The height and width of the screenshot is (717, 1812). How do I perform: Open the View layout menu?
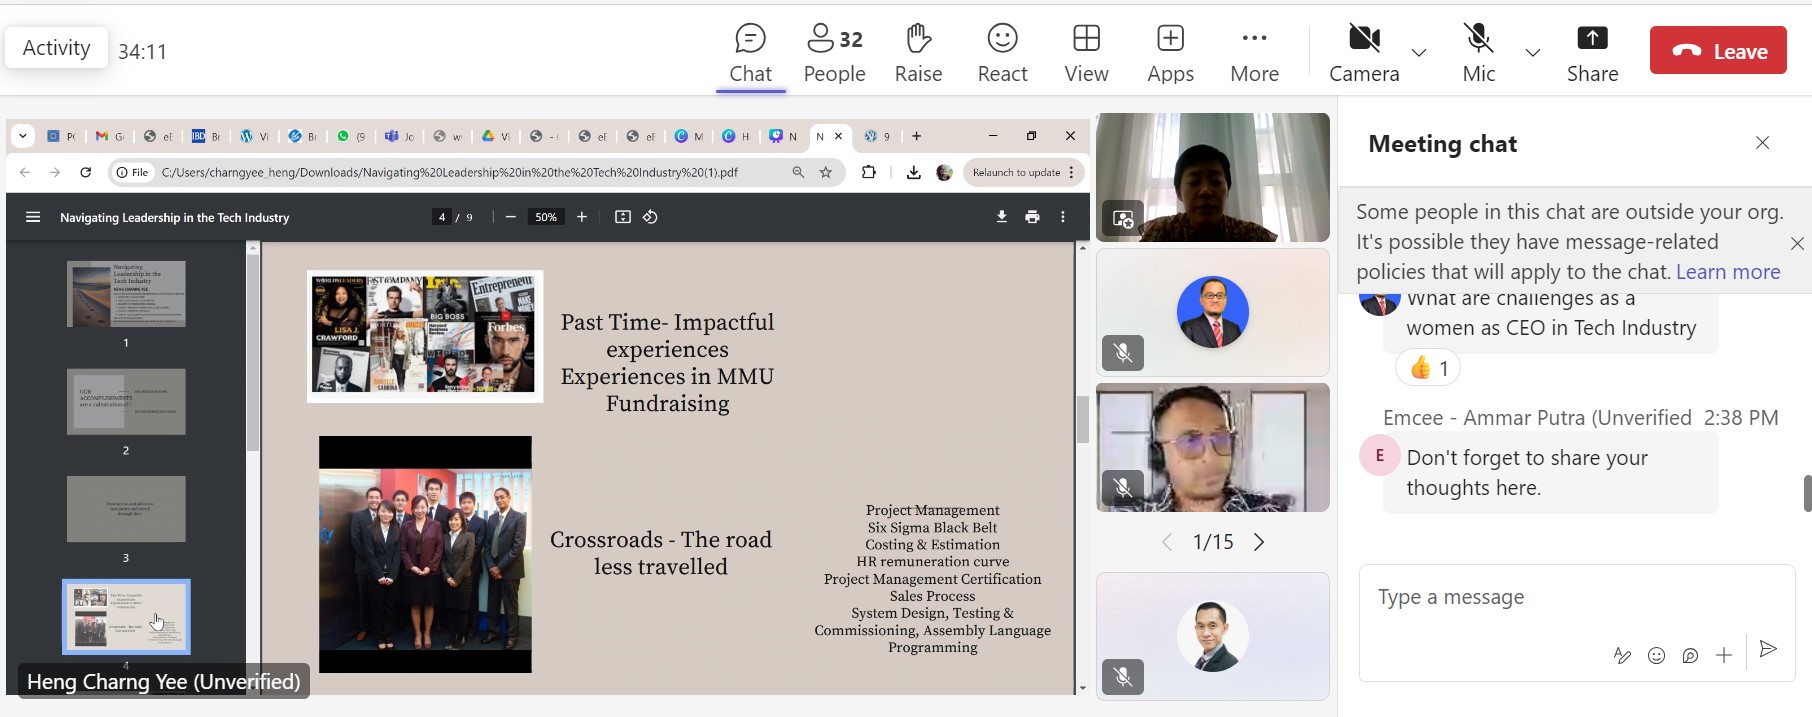(x=1086, y=54)
